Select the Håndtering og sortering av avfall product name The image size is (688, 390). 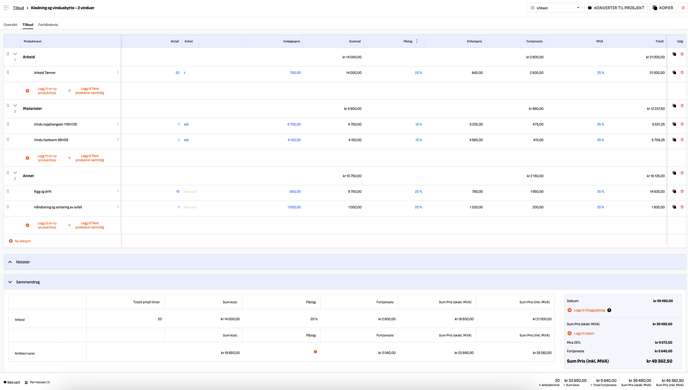coord(58,207)
